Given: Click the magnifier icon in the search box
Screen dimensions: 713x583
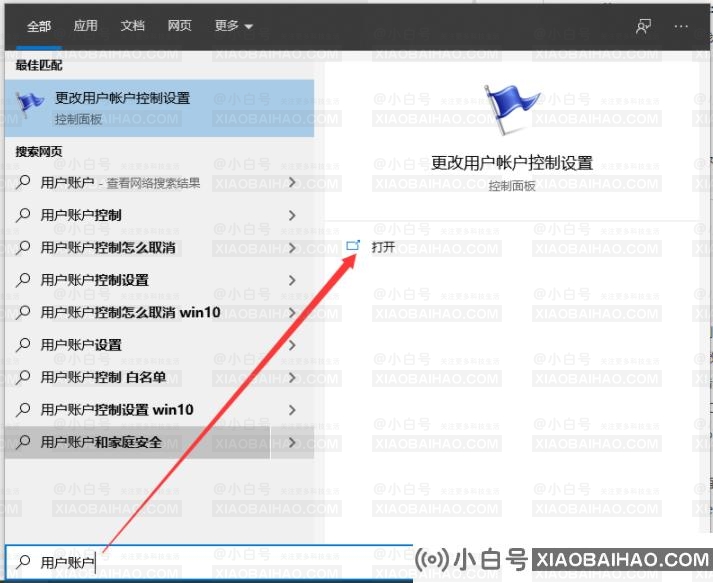Looking at the screenshot, I should pyautogui.click(x=23, y=562).
